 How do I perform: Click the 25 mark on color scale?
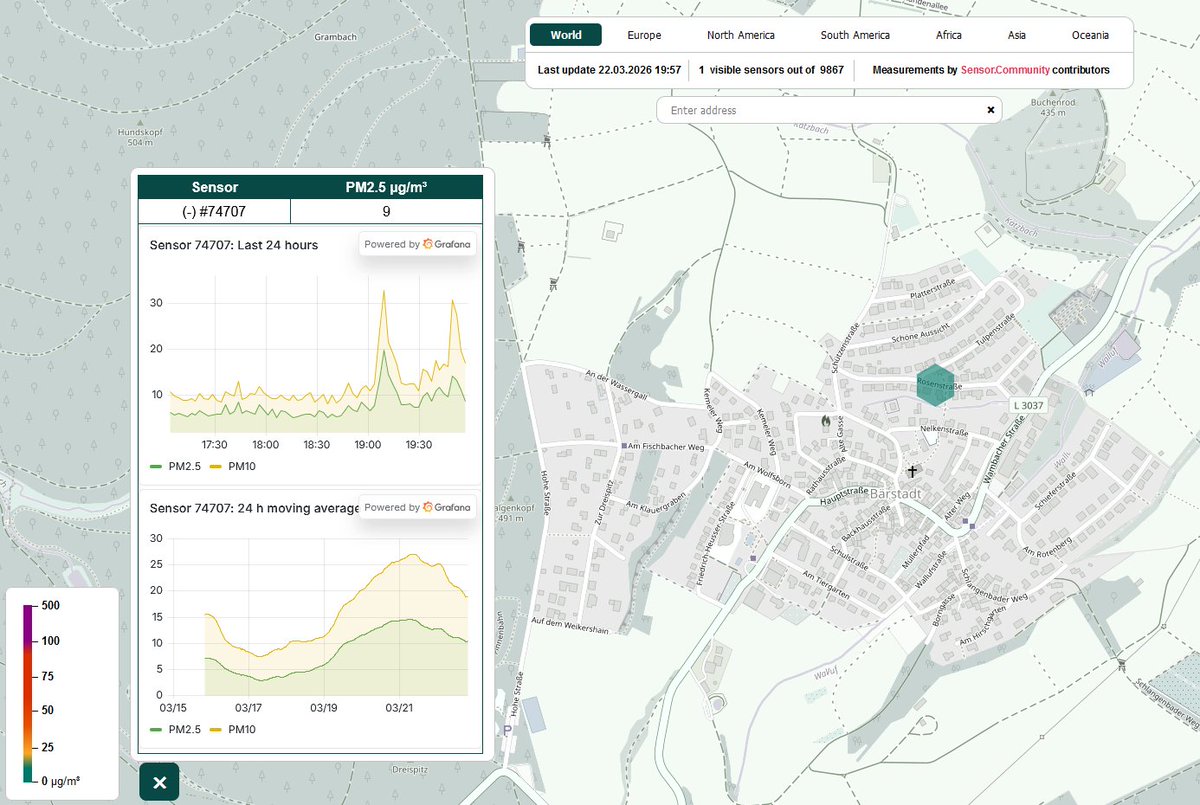click(47, 747)
